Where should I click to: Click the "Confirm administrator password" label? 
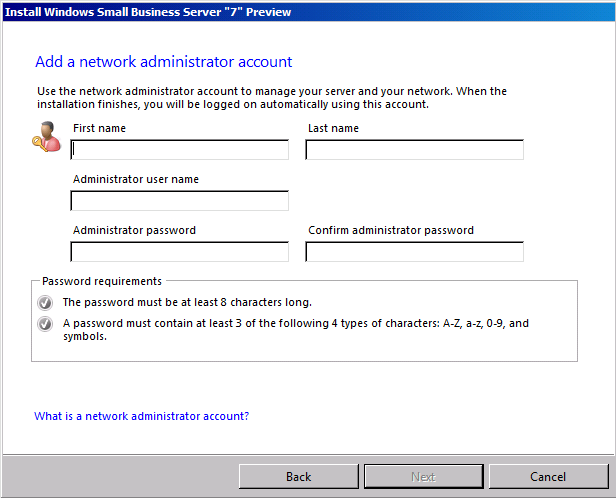coord(391,230)
